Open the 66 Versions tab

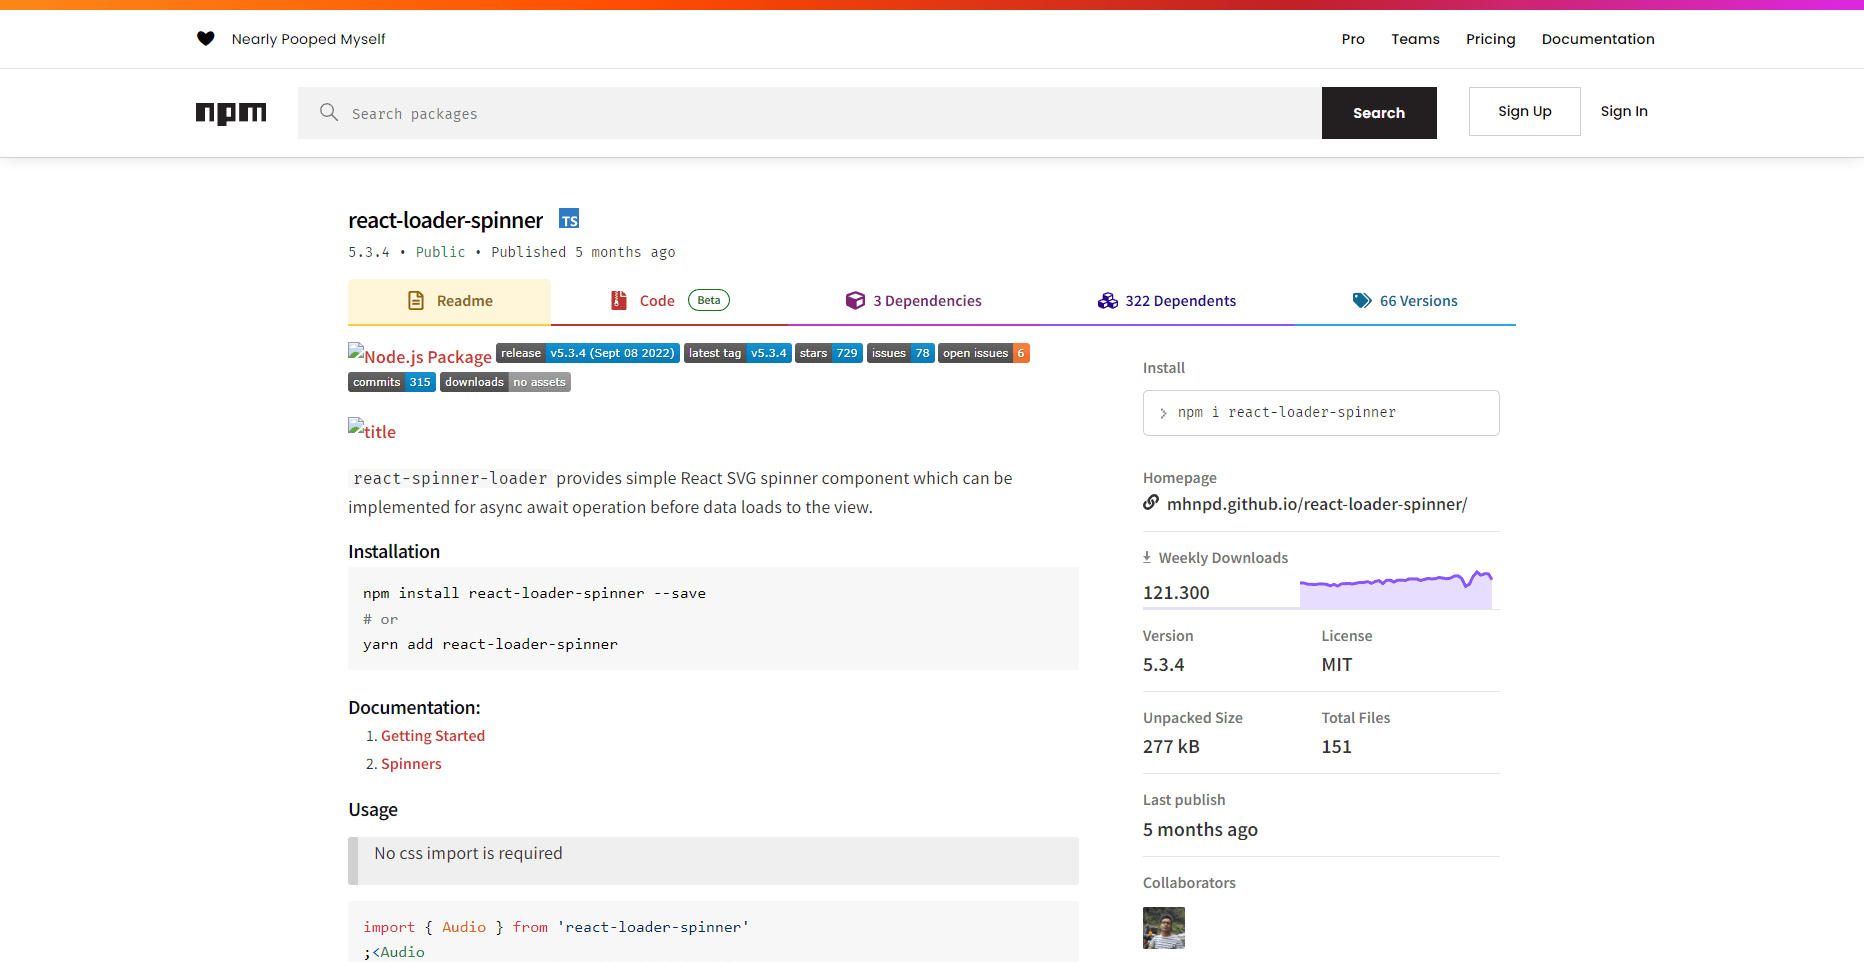point(1405,301)
